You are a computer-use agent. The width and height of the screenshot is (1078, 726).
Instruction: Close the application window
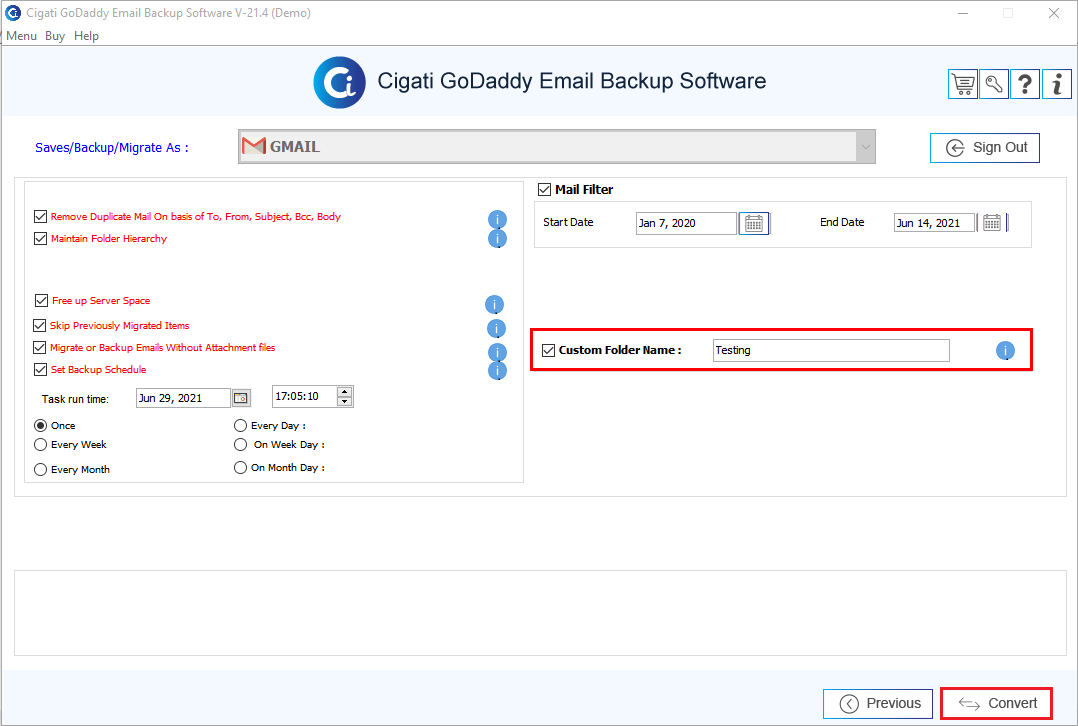point(1053,13)
